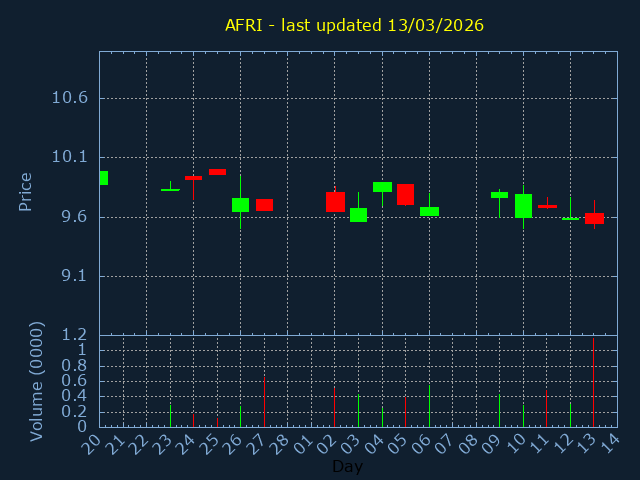Select the red candlestick on day 27
Viewport: 640px width, 480px height.
[264, 205]
